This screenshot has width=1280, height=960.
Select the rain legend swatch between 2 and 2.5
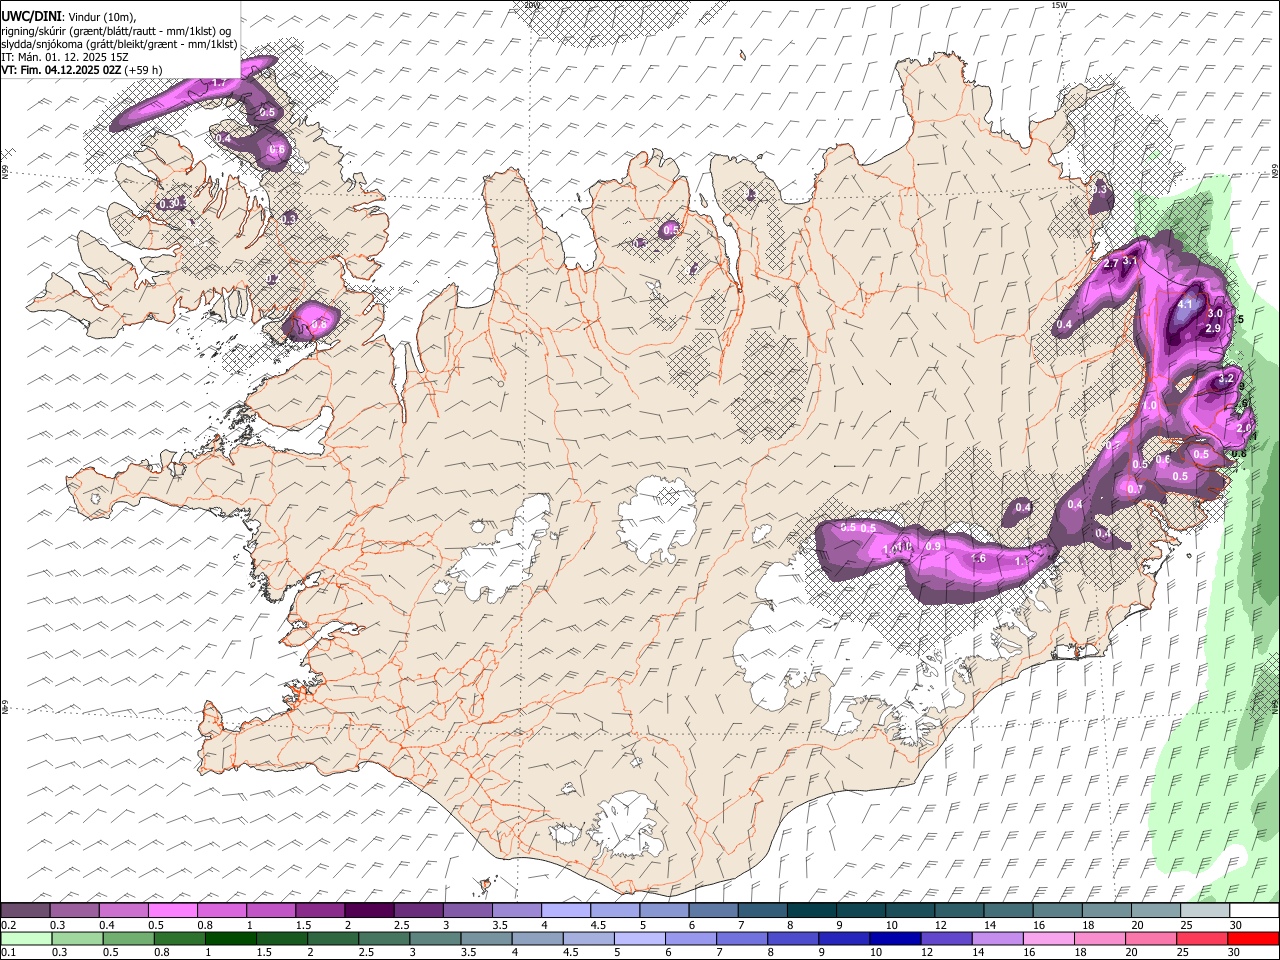point(332,938)
